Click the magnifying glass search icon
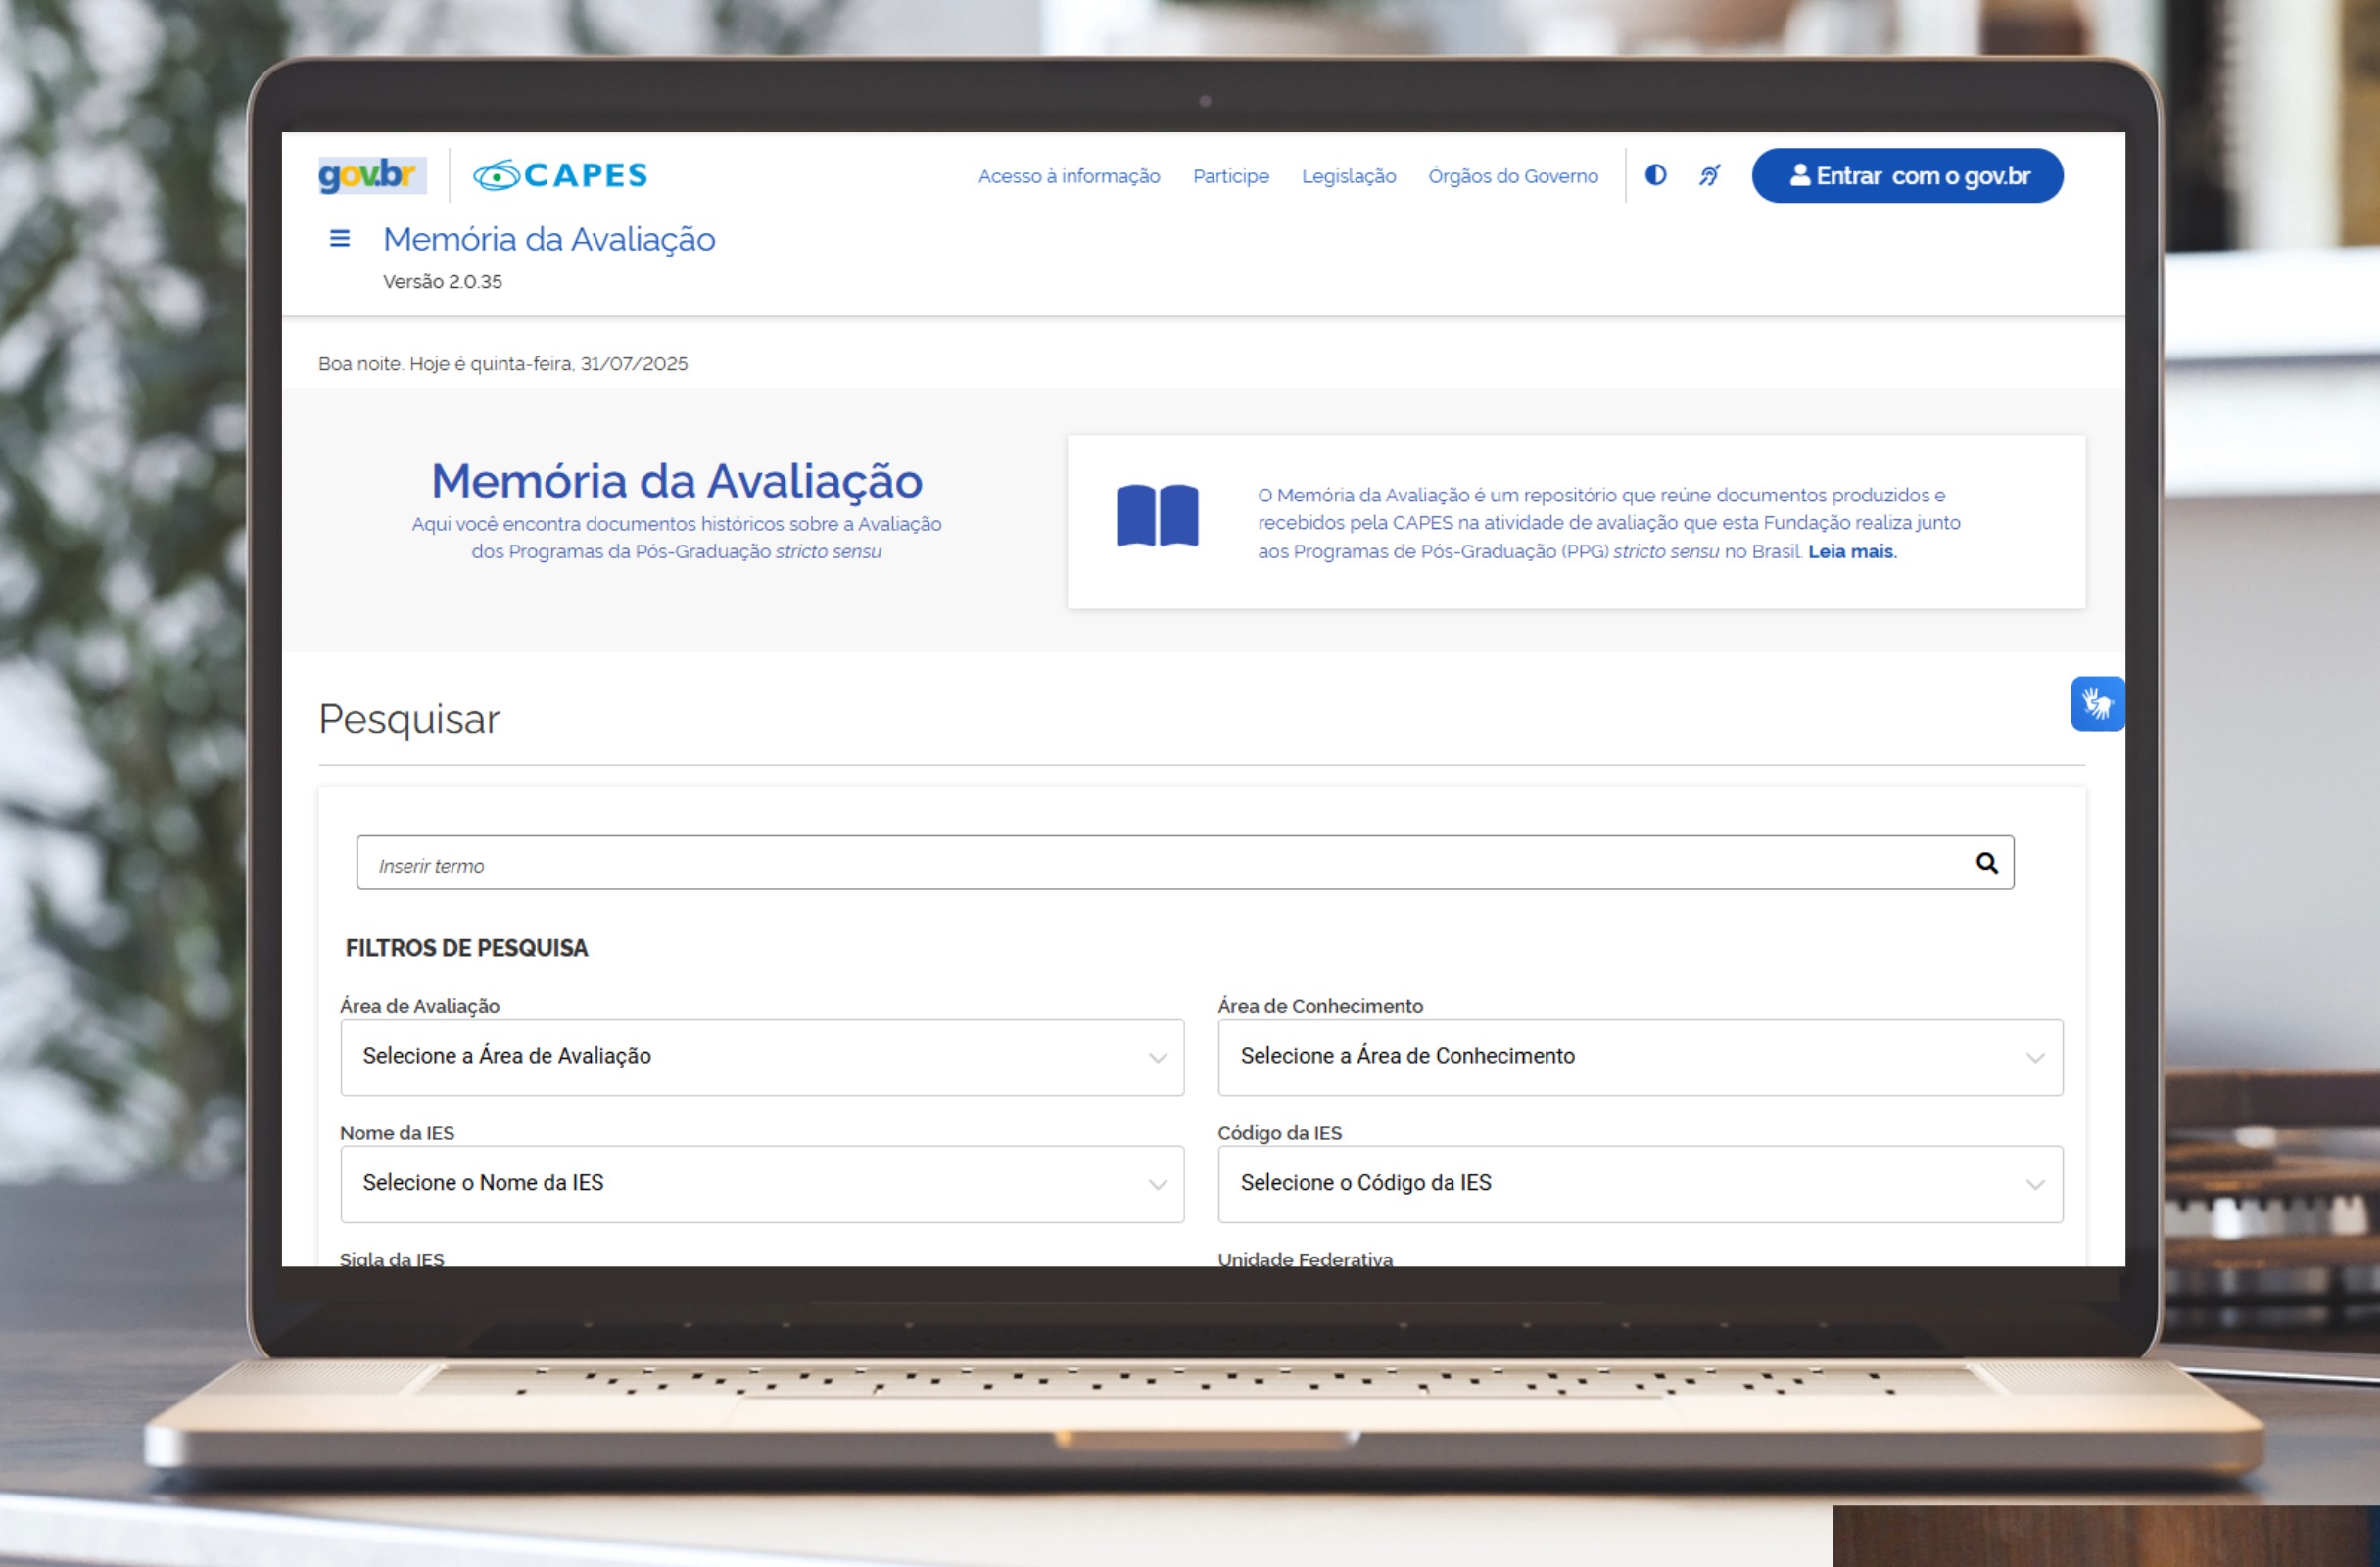This screenshot has width=2380, height=1567. (x=1986, y=863)
